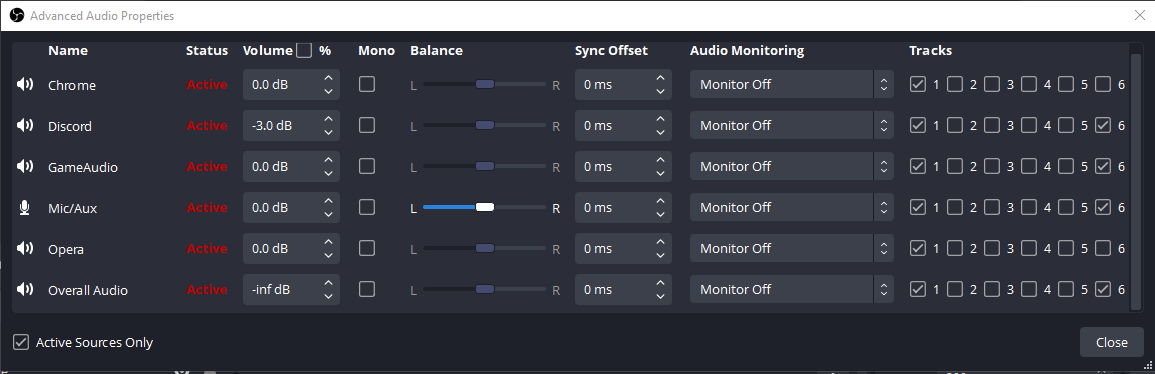Screen dimensions: 1155x374
Task: Mute the Overall Audio speaker icon
Action: (x=25, y=290)
